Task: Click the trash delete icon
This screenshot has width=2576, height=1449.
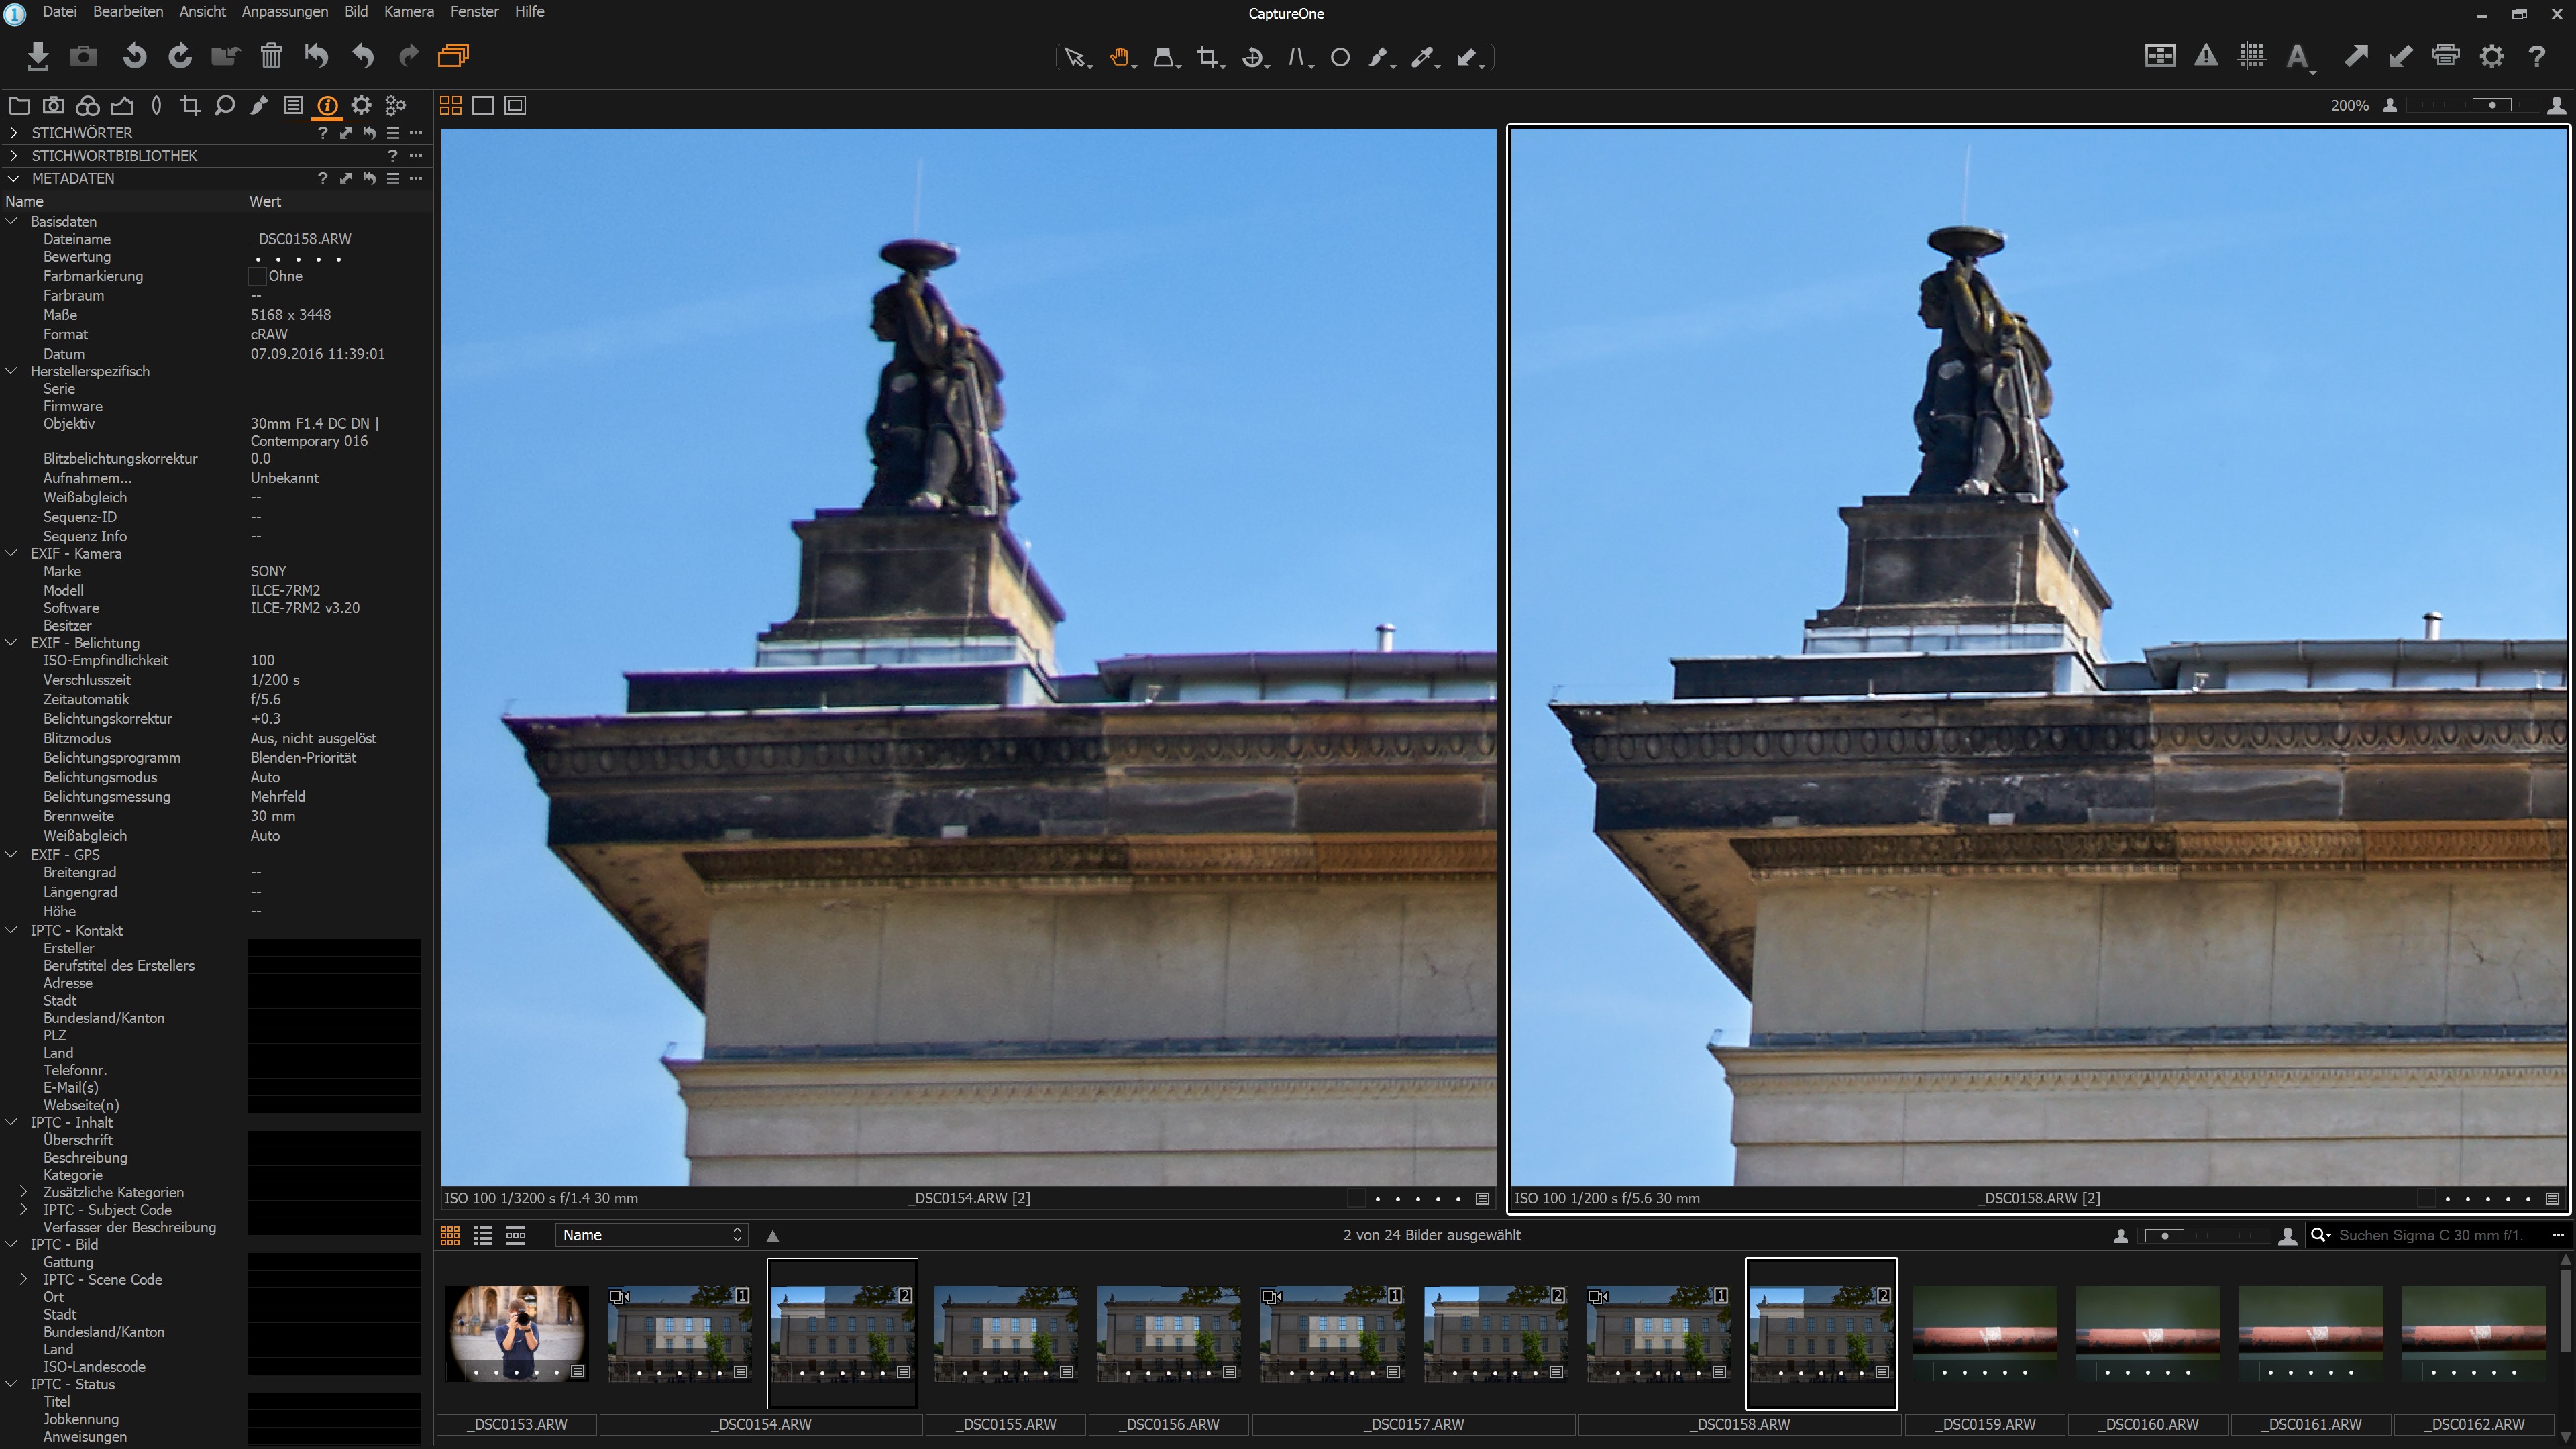Action: pos(271,56)
